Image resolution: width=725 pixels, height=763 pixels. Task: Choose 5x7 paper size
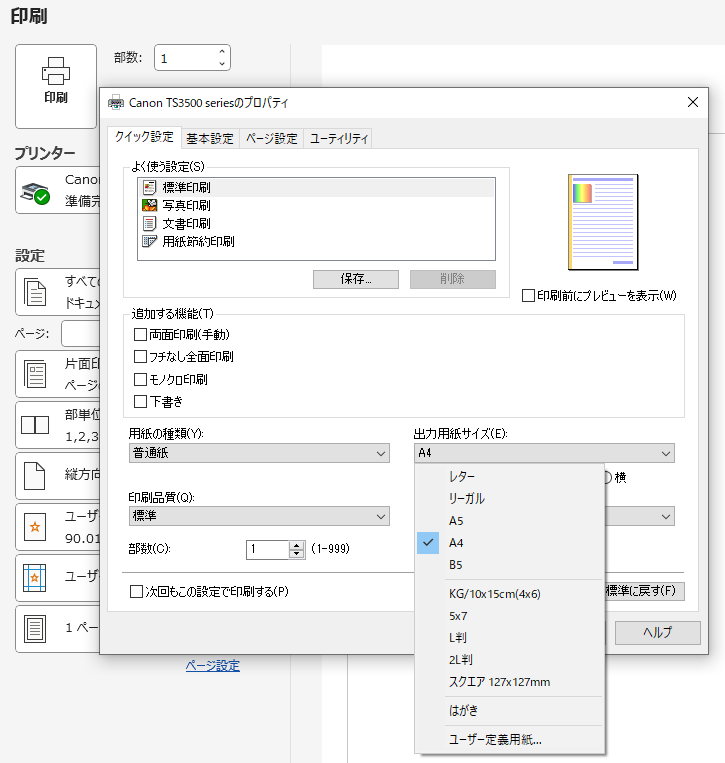[510, 616]
